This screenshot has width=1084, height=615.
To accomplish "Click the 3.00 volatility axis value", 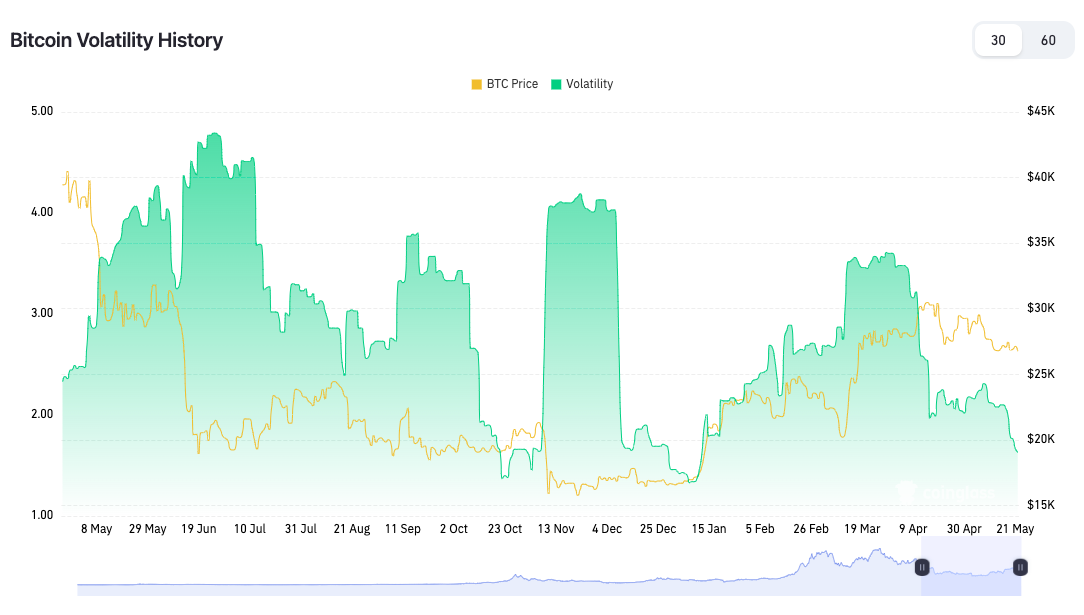I will tap(41, 313).
